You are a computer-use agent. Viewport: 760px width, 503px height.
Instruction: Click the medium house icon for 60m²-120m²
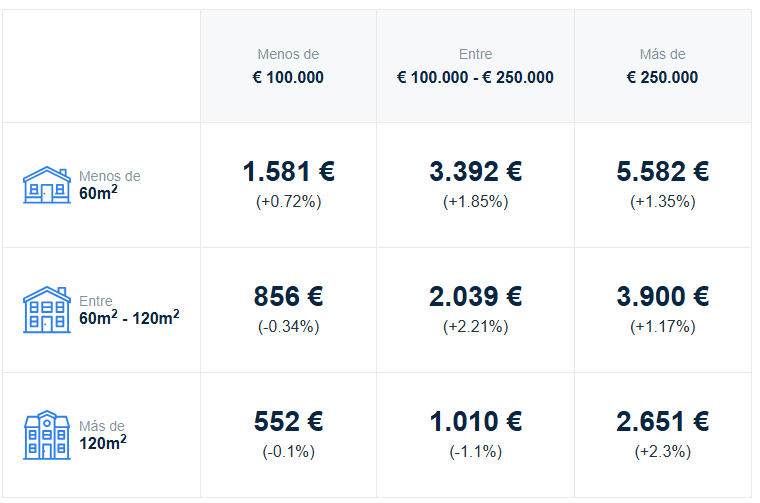click(x=47, y=310)
